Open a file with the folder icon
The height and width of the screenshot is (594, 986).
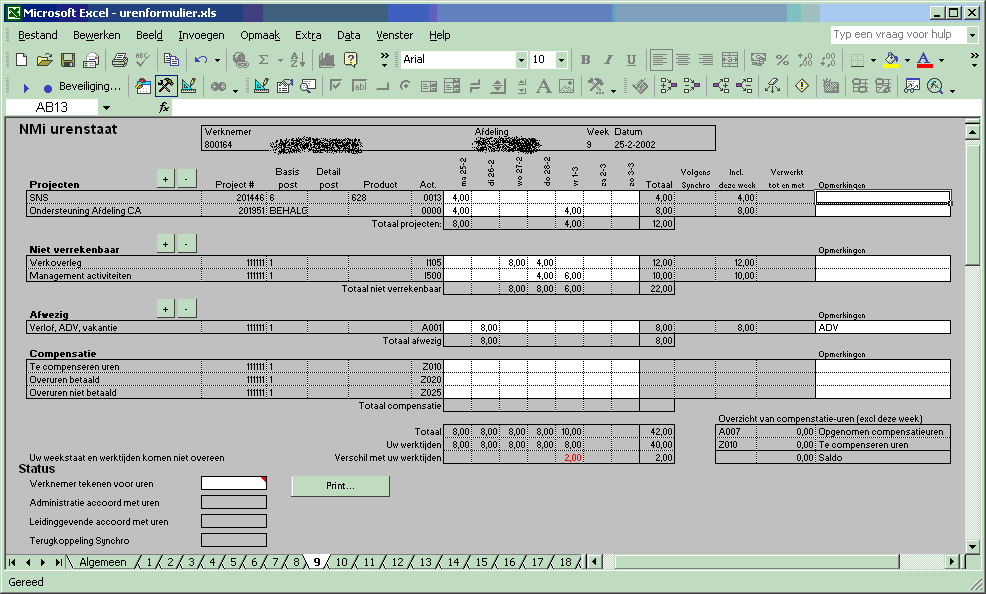click(x=45, y=60)
